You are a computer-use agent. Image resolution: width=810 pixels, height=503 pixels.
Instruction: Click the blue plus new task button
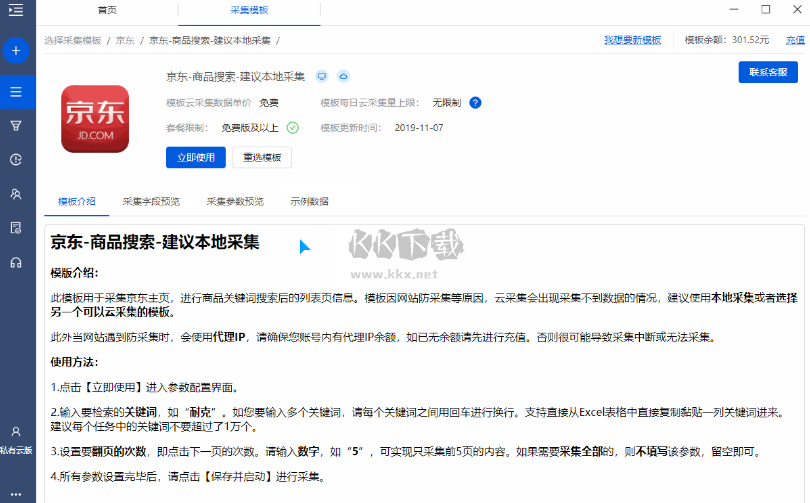16,51
